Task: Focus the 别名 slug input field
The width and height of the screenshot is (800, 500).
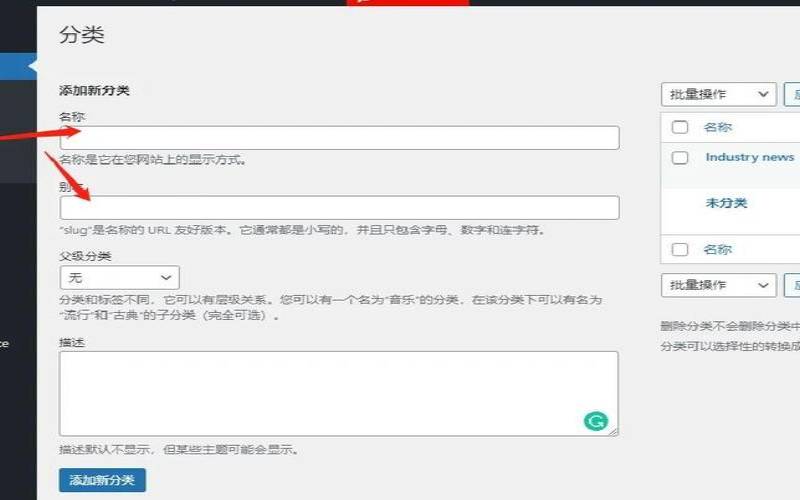Action: coord(339,208)
